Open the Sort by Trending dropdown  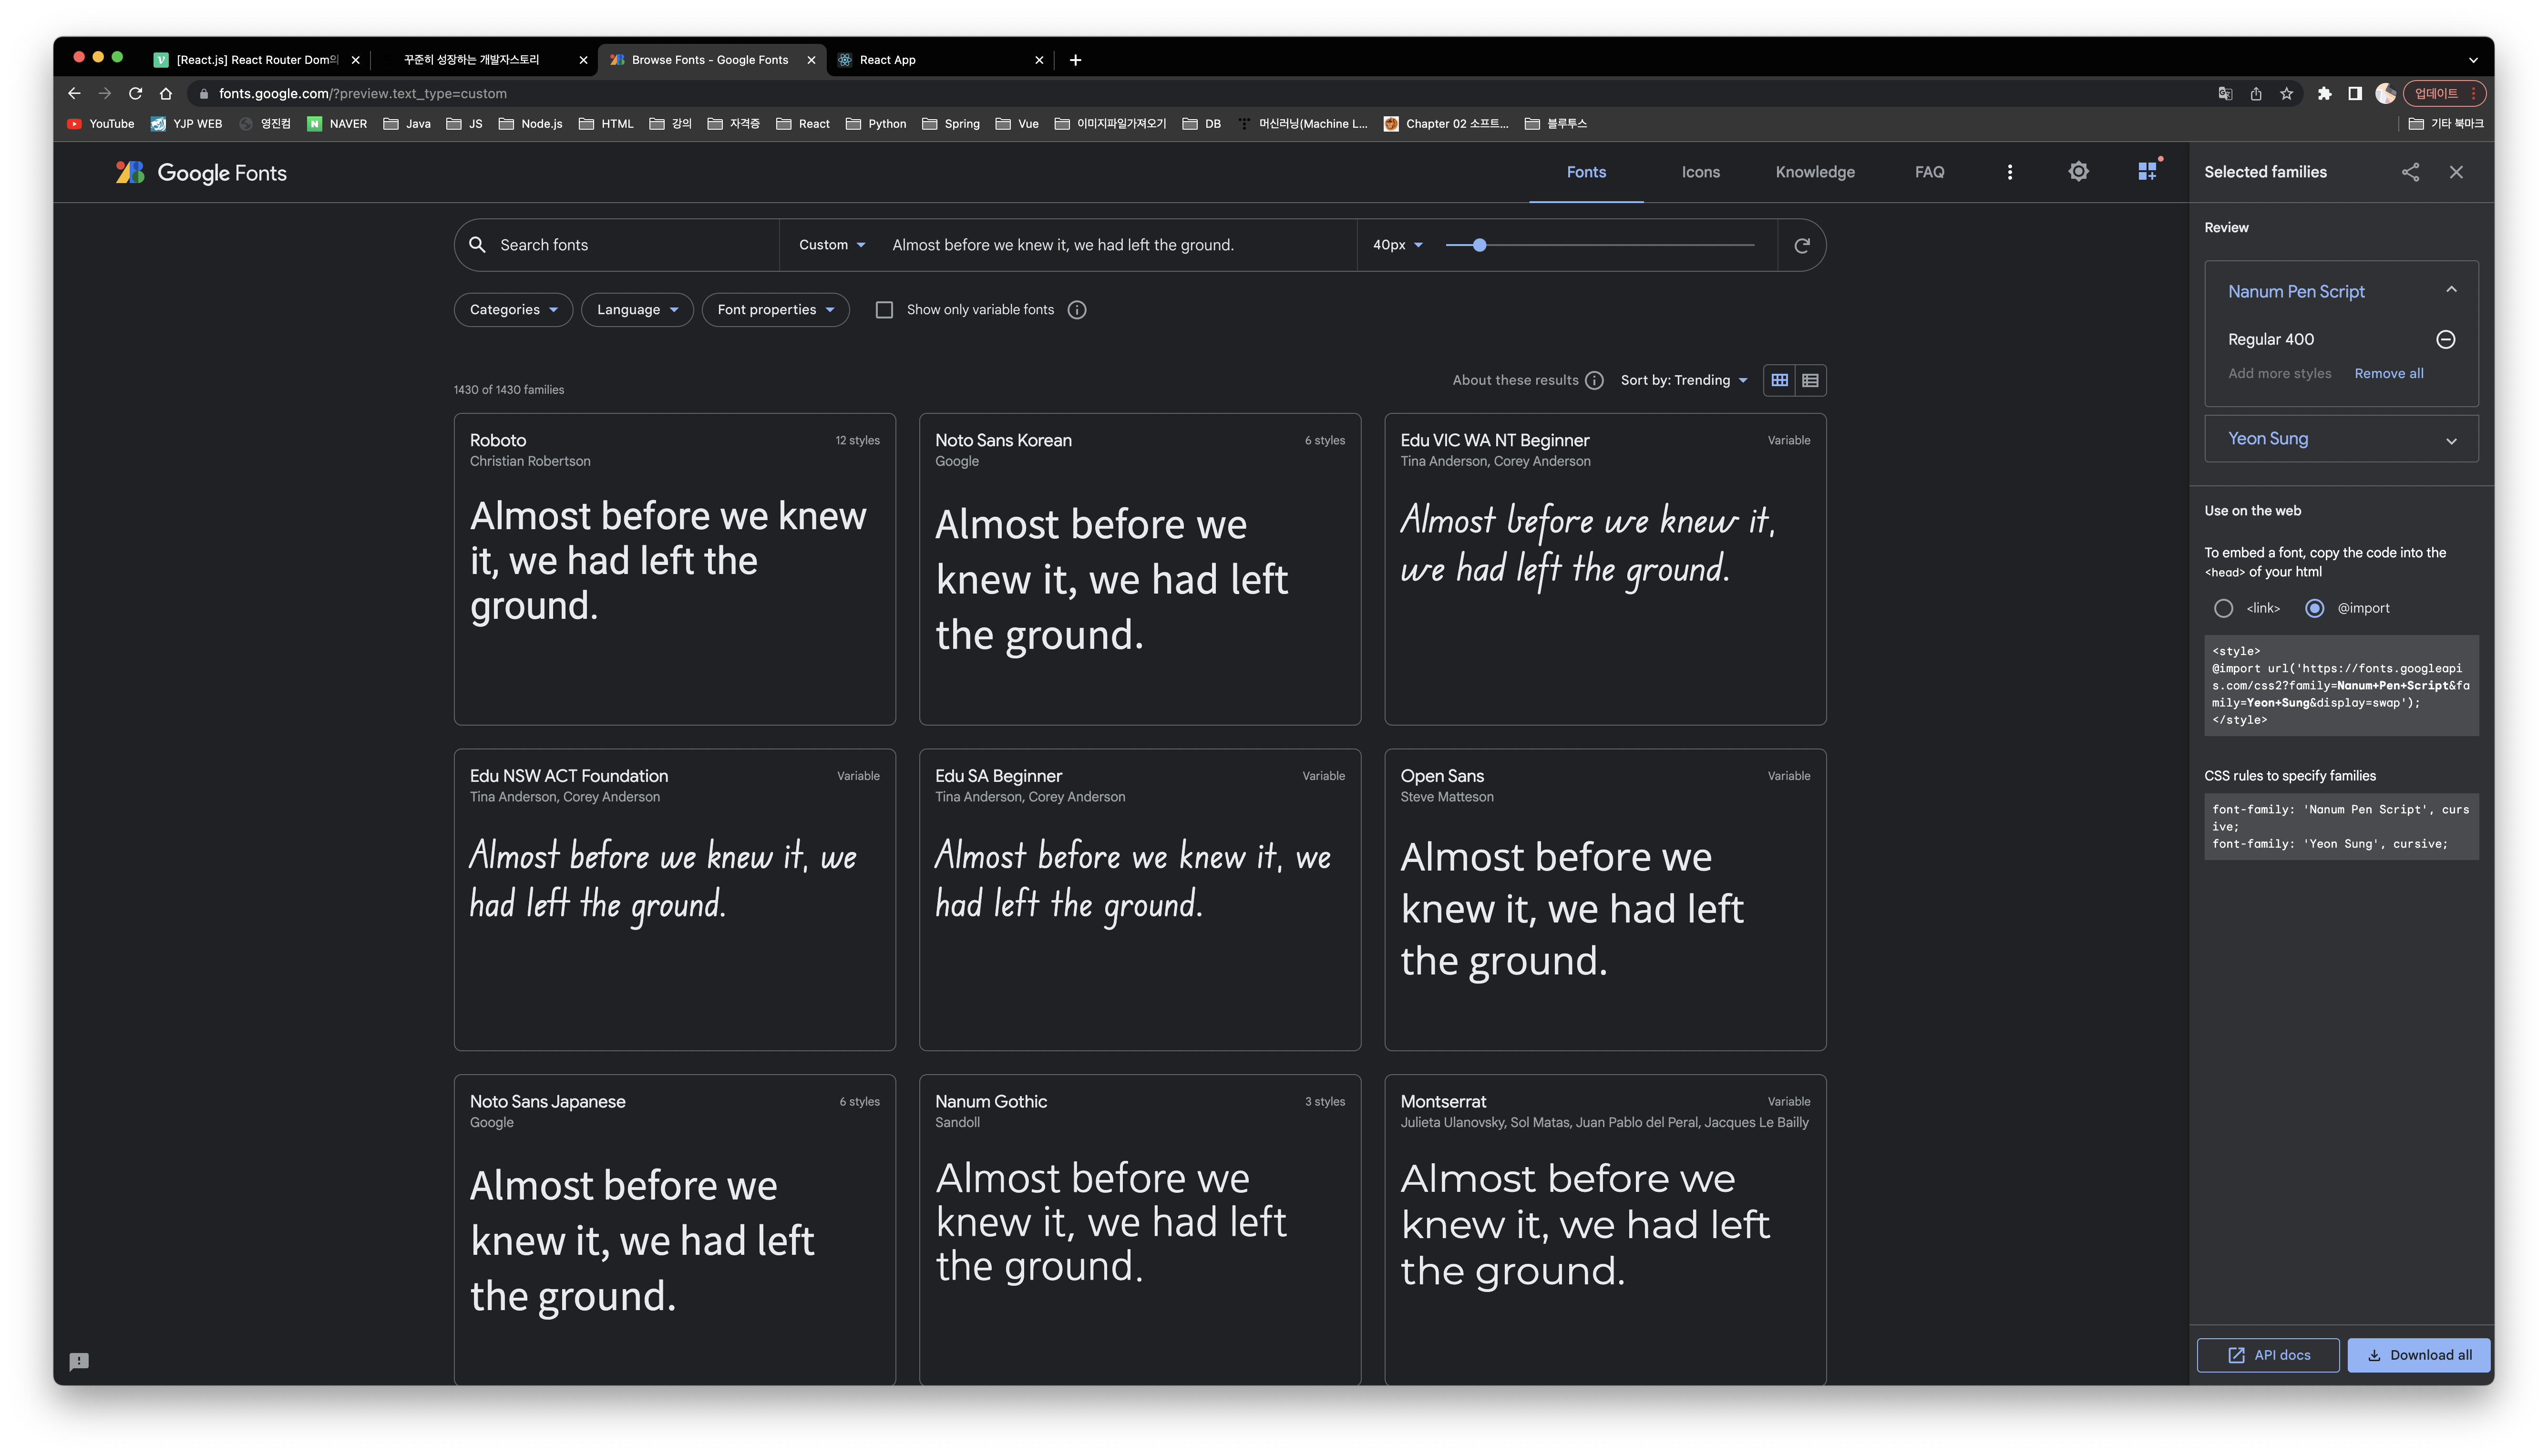[x=1684, y=380]
